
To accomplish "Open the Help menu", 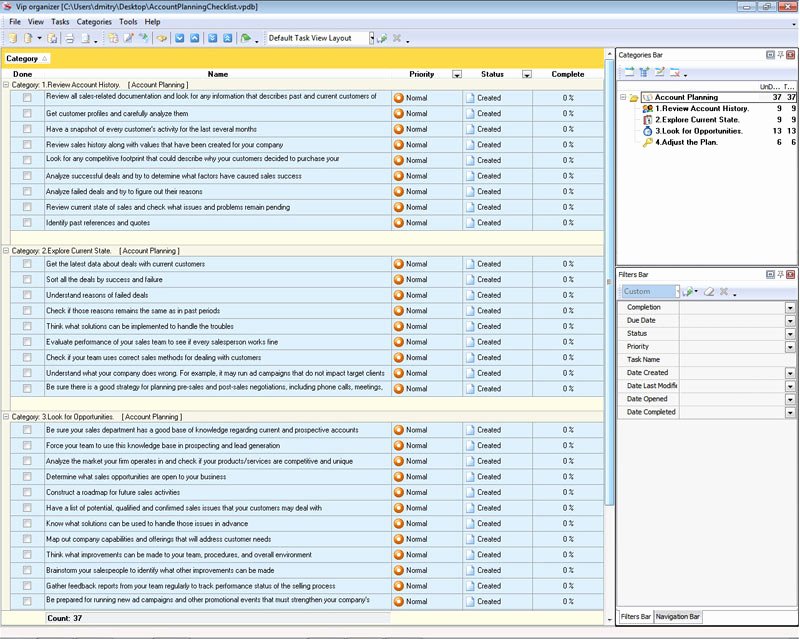I will coord(152,21).
